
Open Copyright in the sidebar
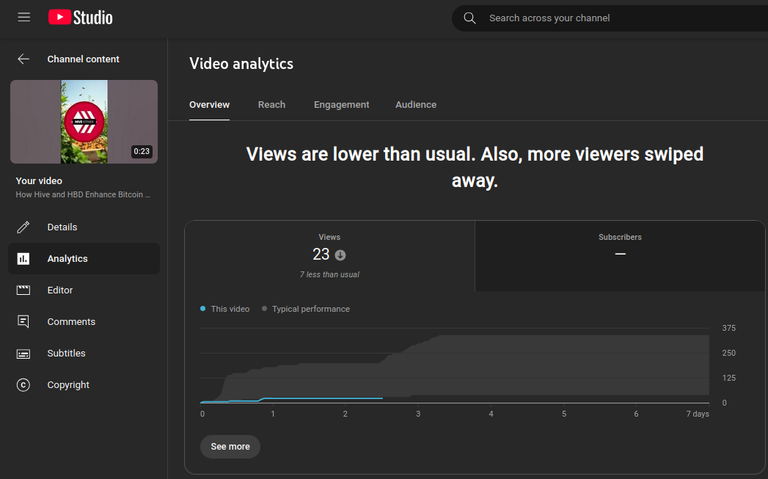pos(84,385)
